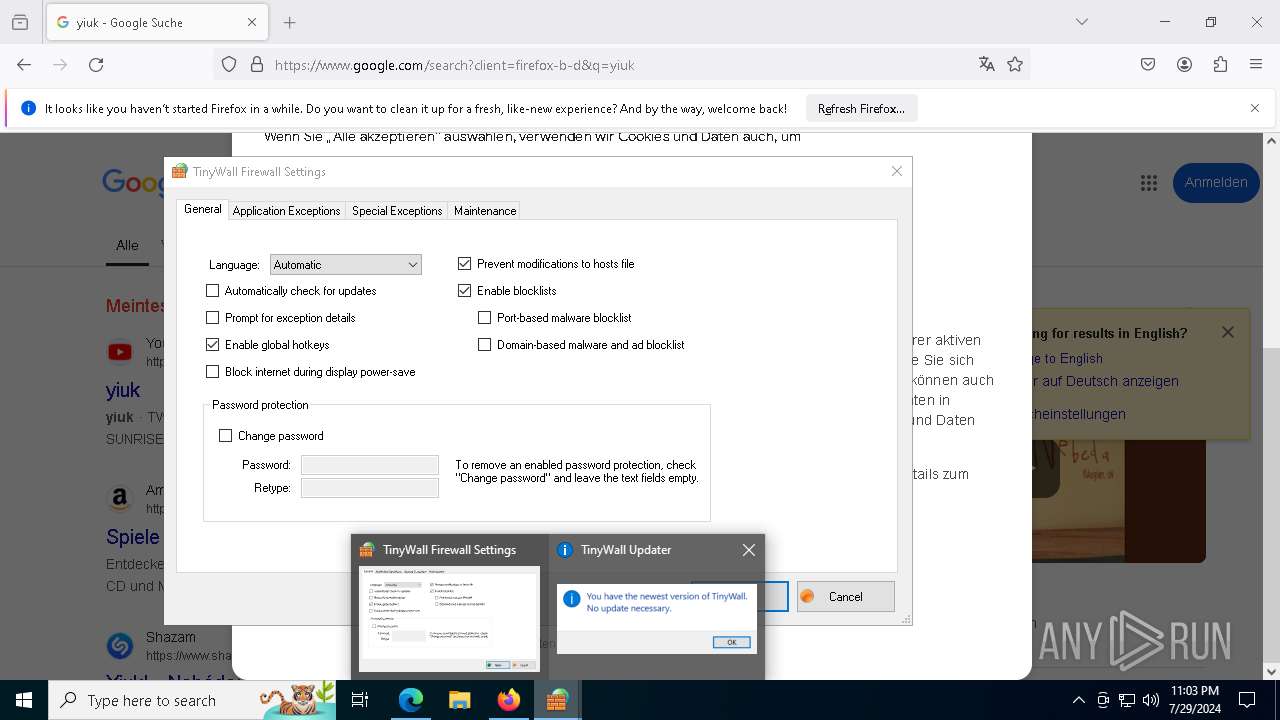
Task: Enable Domain-based malware and ad blocklist
Action: click(484, 345)
